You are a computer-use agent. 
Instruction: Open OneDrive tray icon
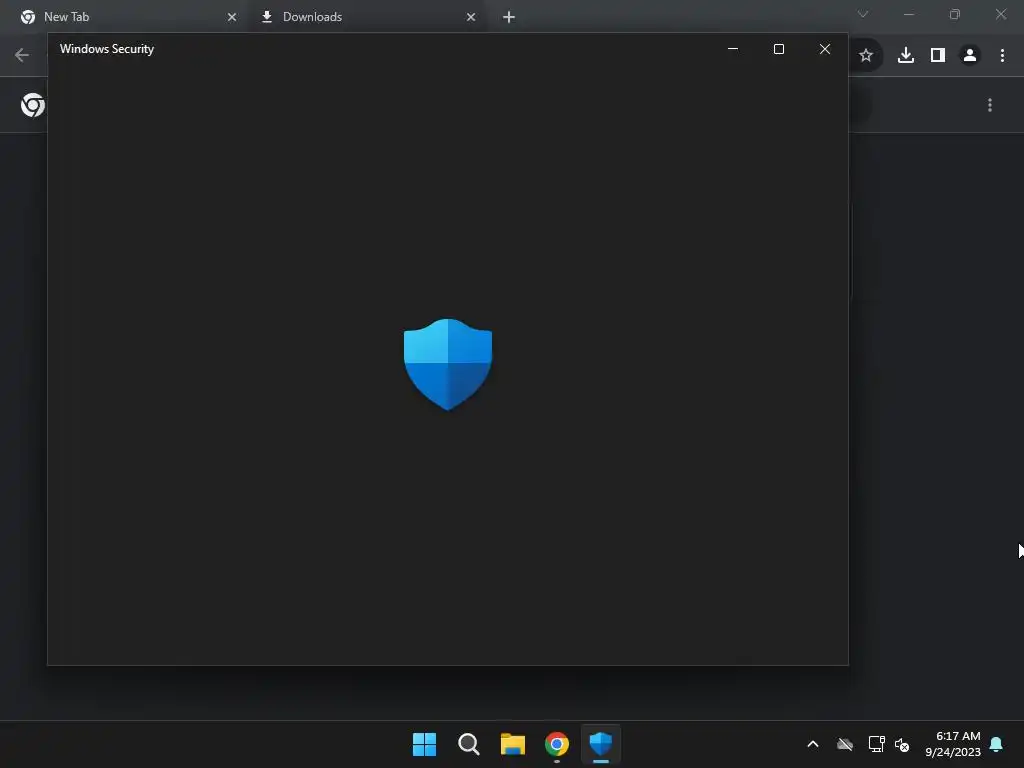pos(845,744)
